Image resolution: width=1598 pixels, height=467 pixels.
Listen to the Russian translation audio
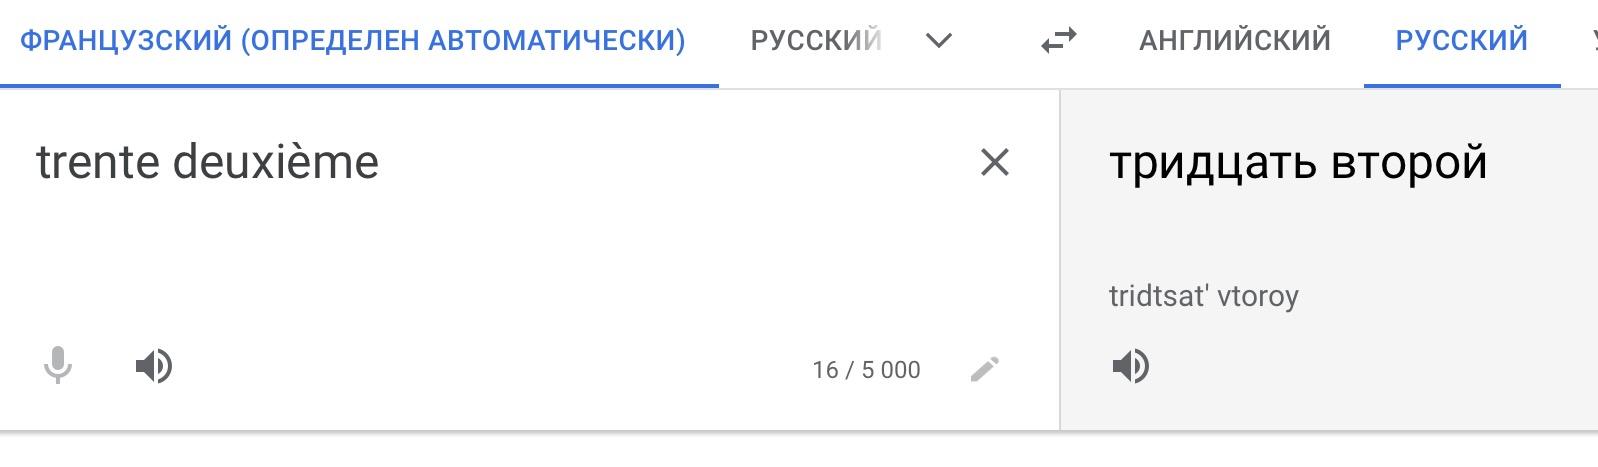(1130, 367)
